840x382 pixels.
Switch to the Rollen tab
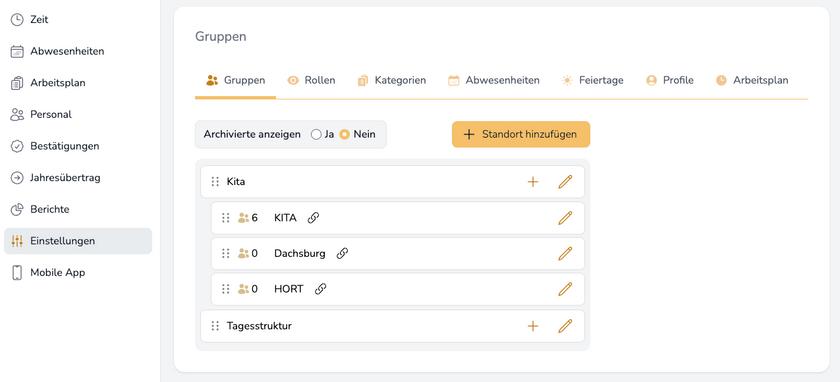pyautogui.click(x=312, y=80)
